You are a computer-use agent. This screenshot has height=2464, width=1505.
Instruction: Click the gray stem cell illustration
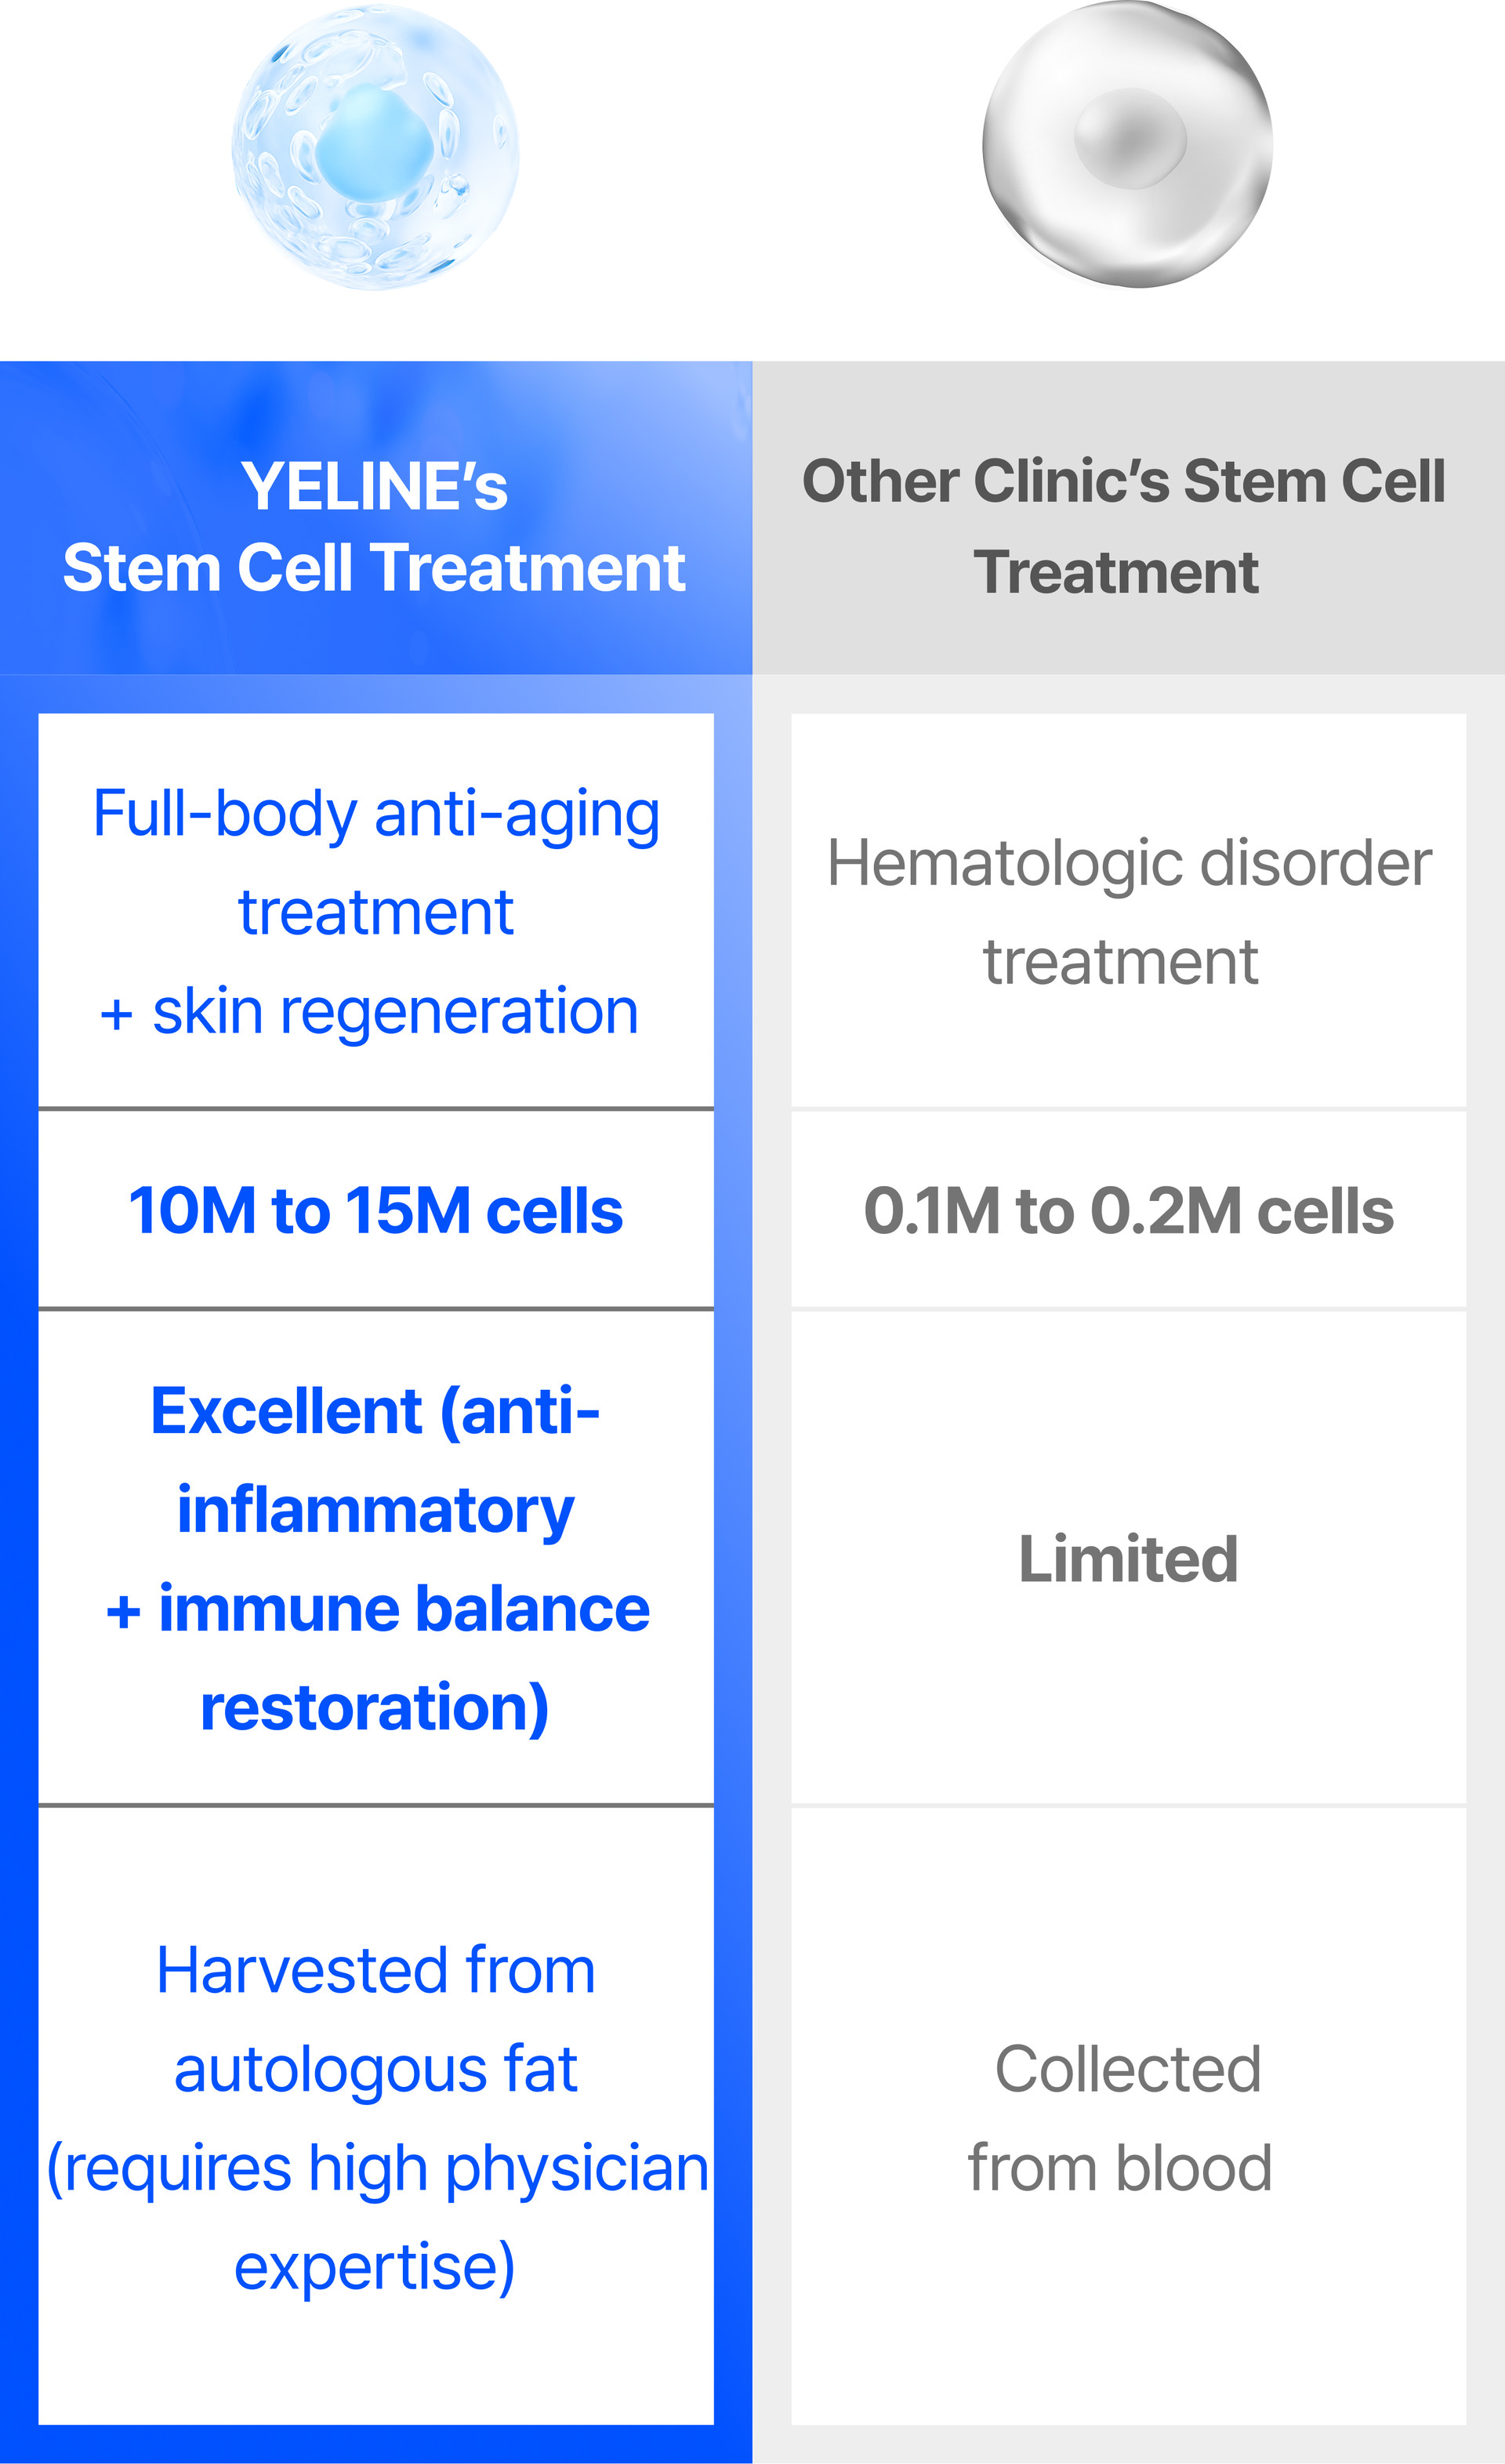[x=1128, y=144]
